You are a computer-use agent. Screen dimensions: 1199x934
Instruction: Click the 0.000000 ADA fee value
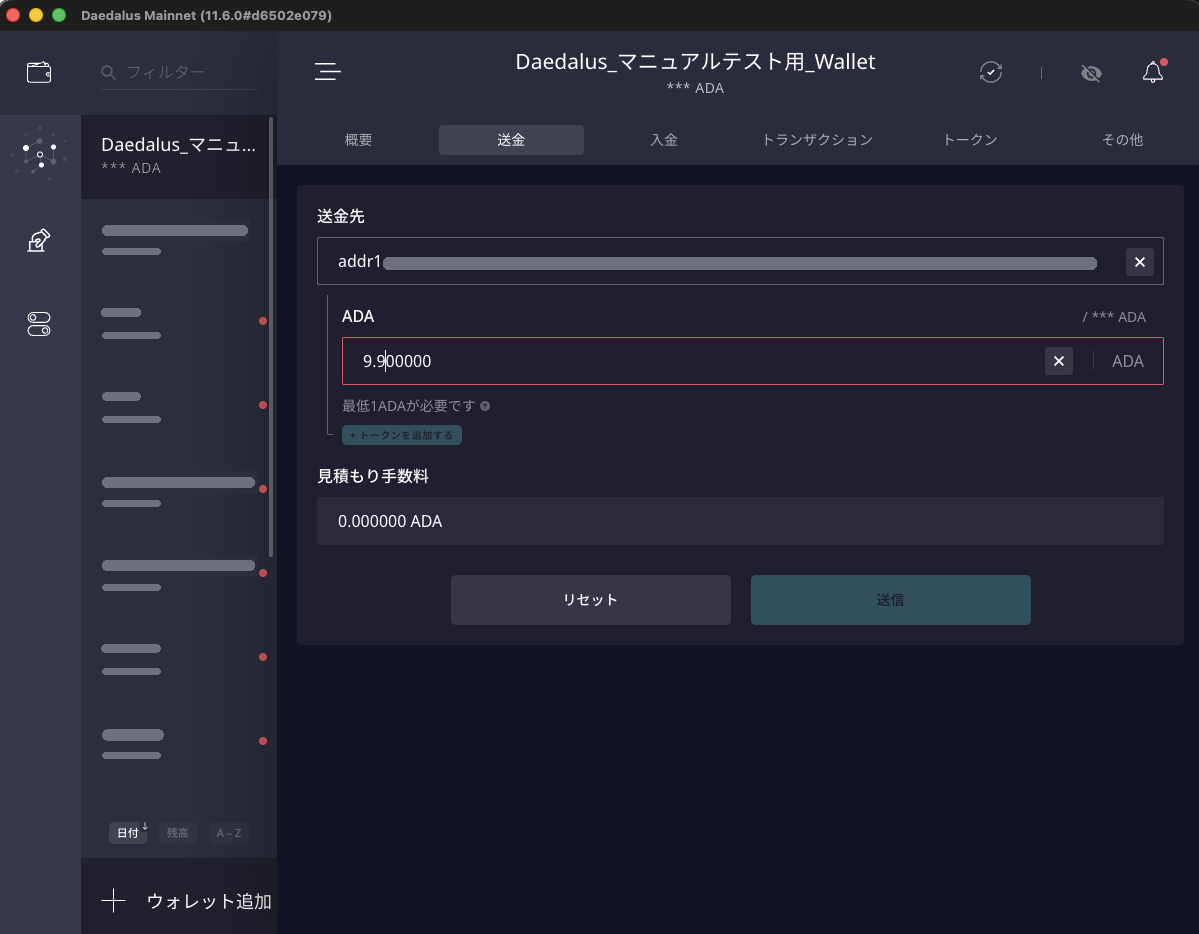coord(390,521)
